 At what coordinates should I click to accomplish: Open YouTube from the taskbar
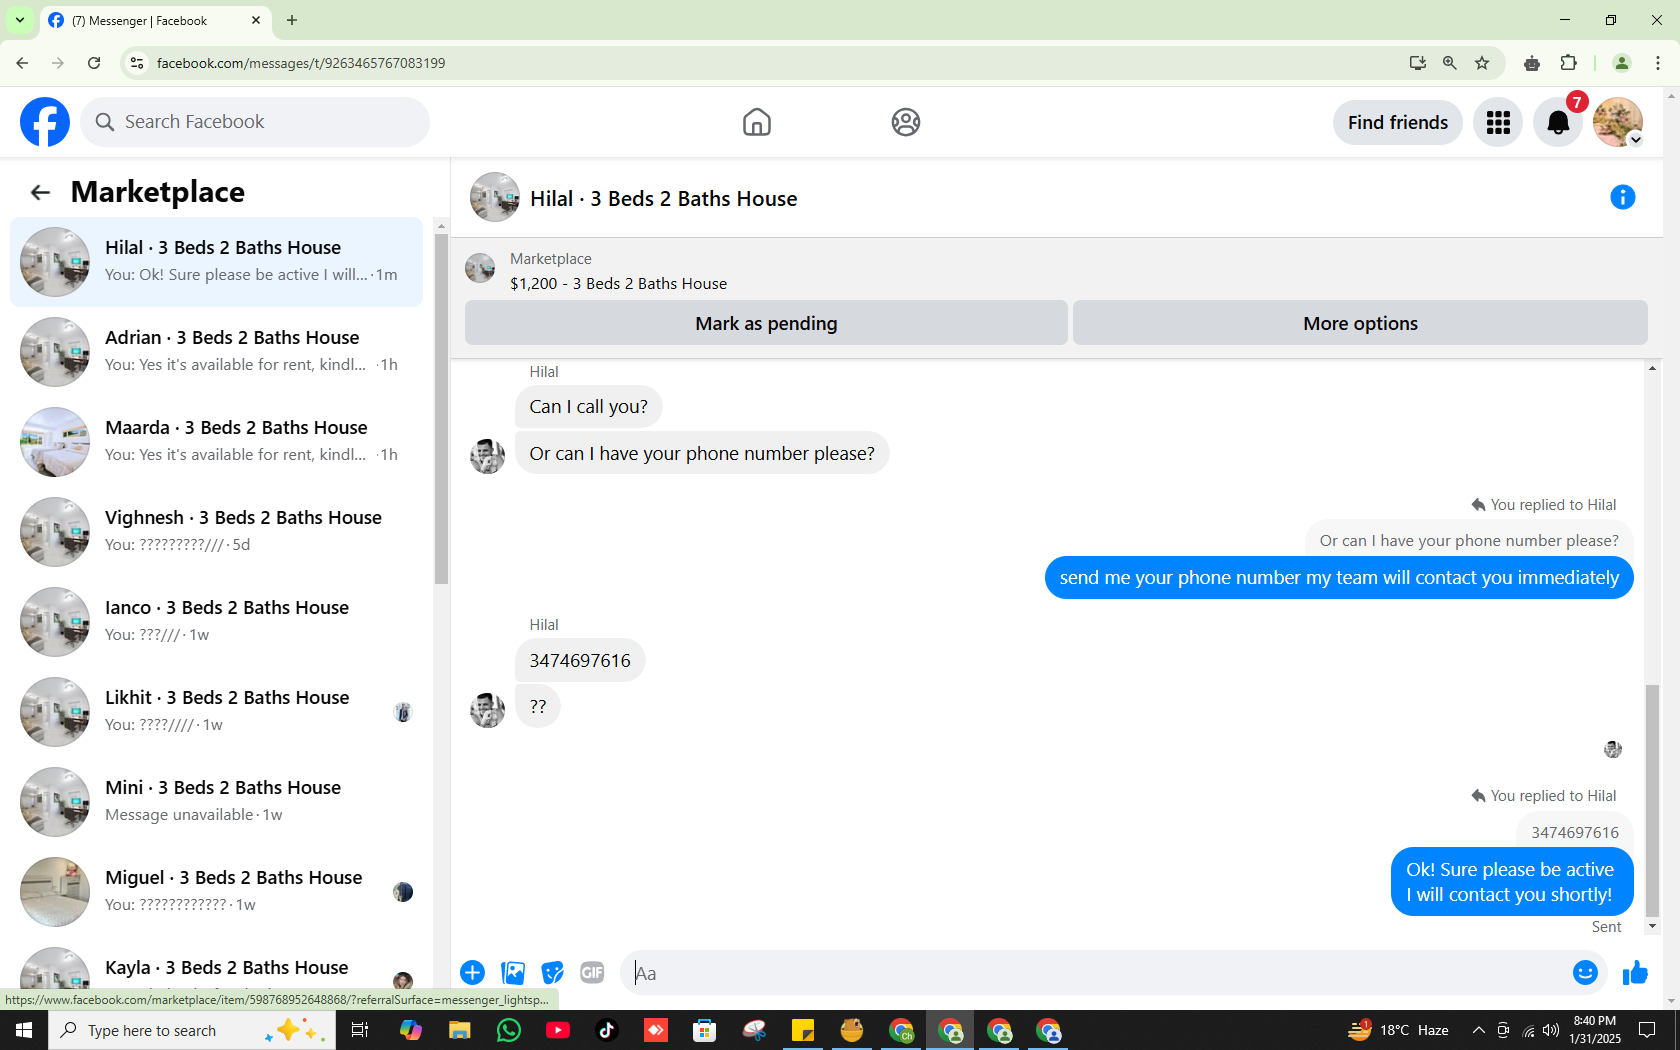(x=558, y=1030)
